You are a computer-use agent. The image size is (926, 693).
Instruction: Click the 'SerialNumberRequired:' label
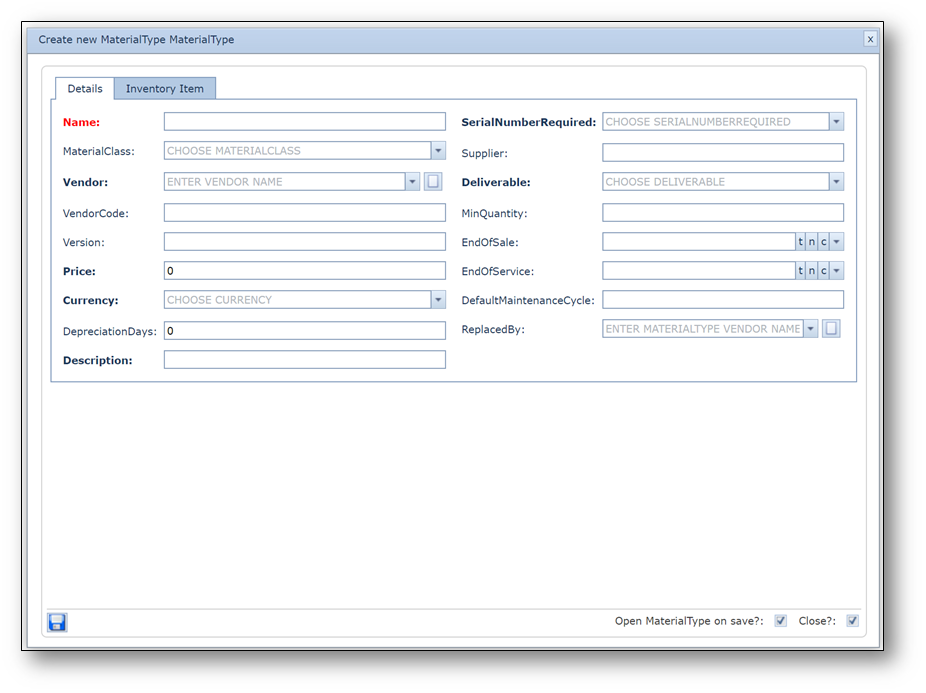[529, 122]
